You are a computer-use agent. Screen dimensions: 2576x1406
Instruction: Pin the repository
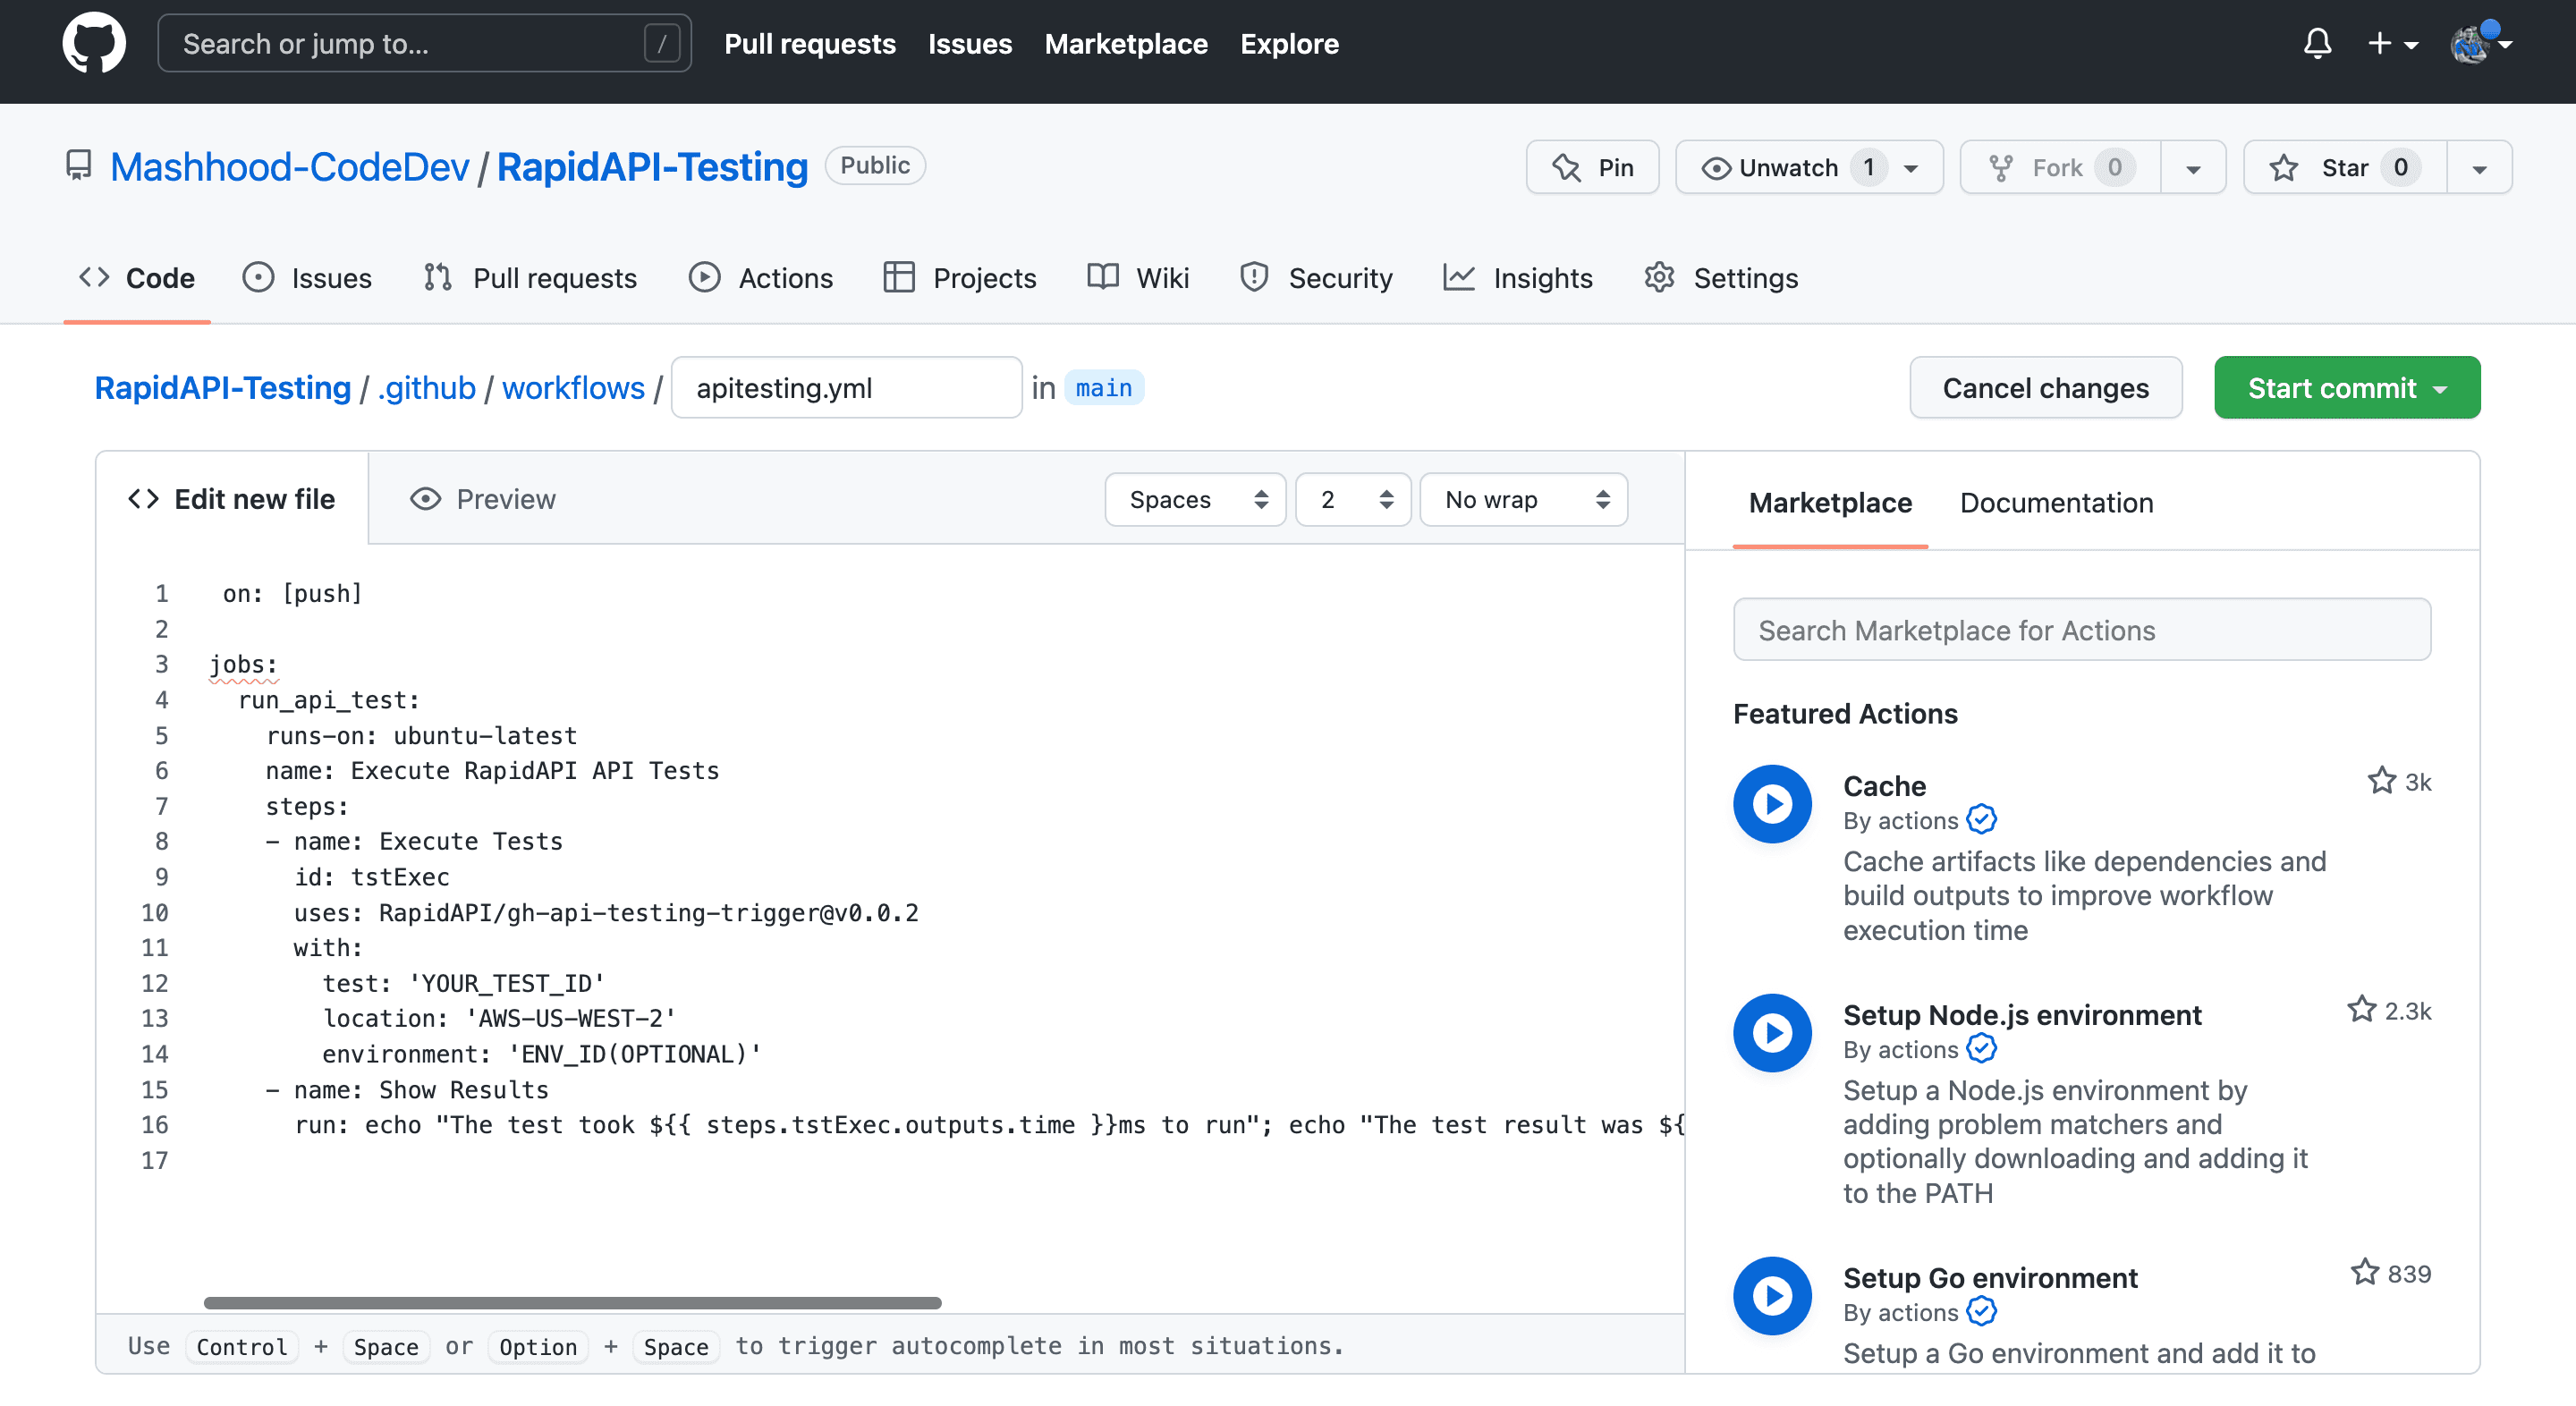click(1592, 167)
